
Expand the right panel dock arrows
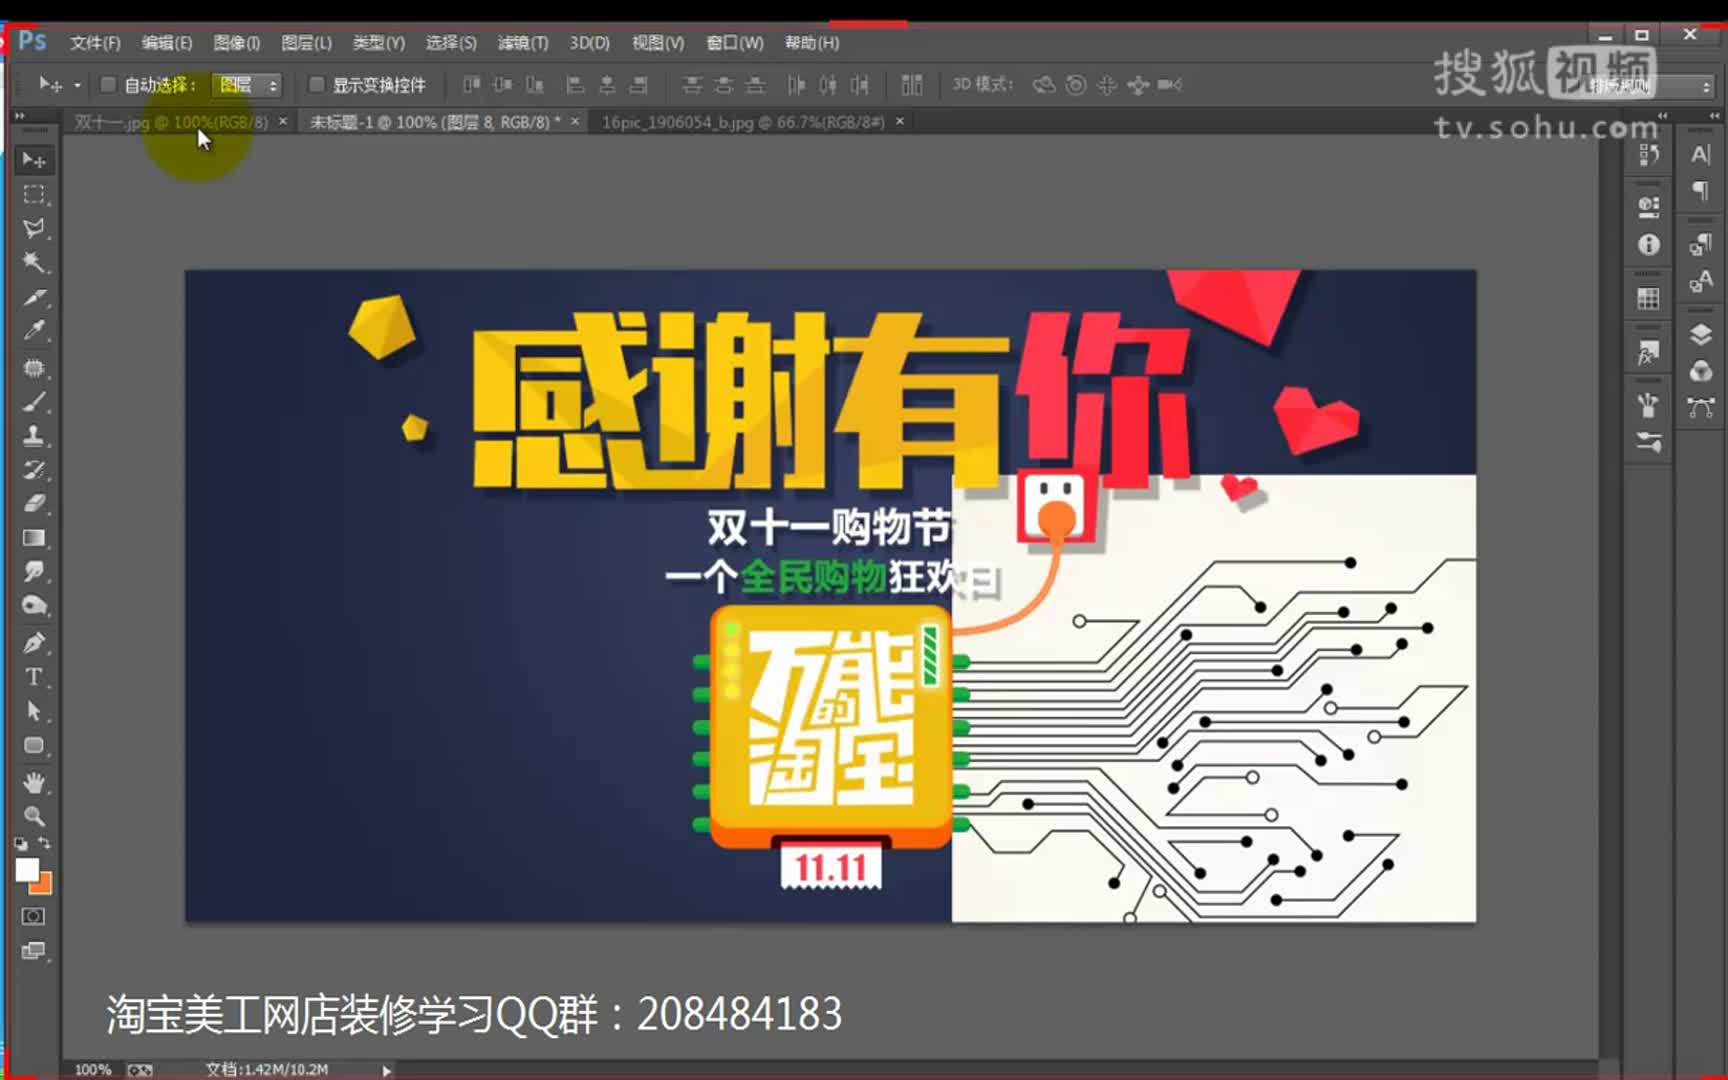click(1714, 117)
